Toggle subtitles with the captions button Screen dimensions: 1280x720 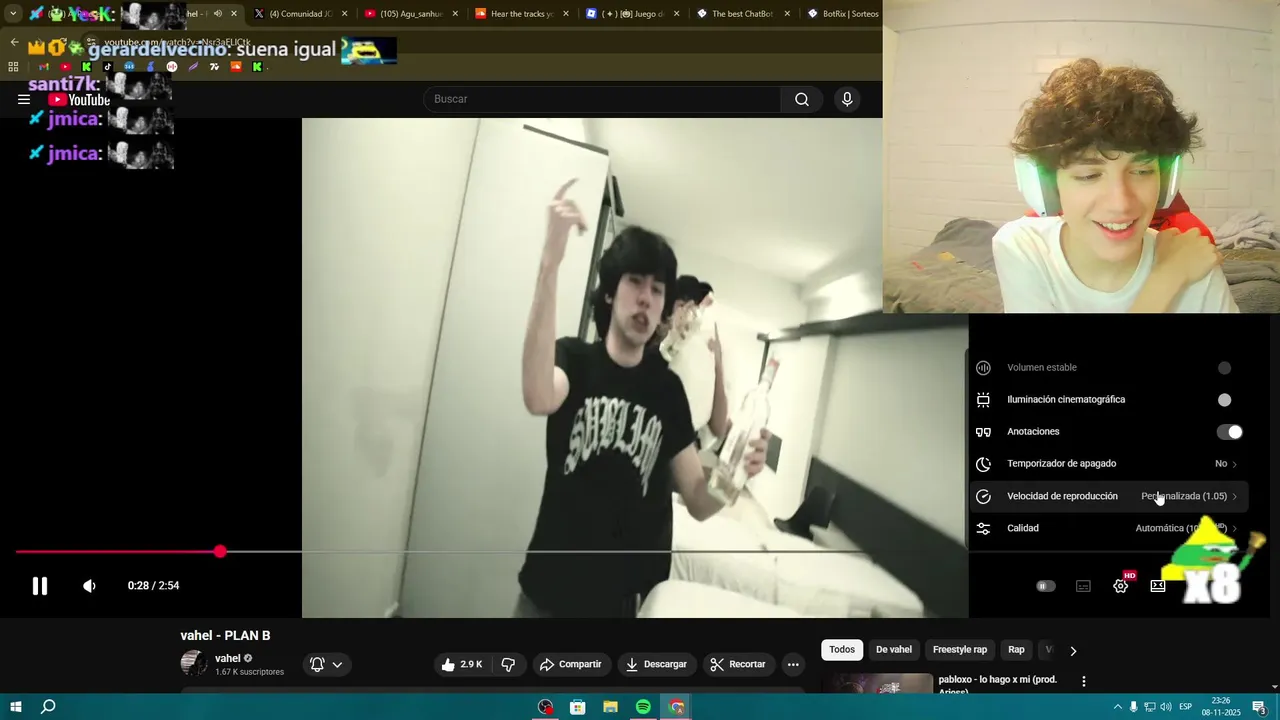[1083, 586]
